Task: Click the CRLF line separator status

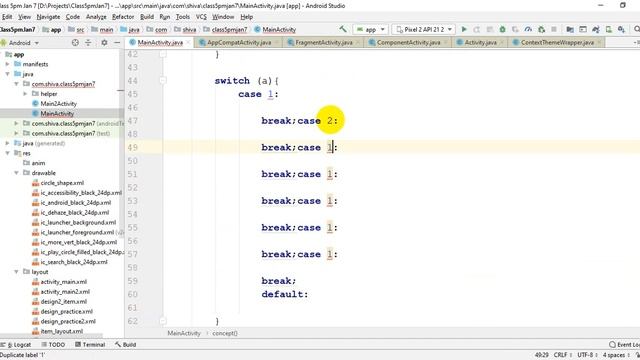Action: (560, 355)
